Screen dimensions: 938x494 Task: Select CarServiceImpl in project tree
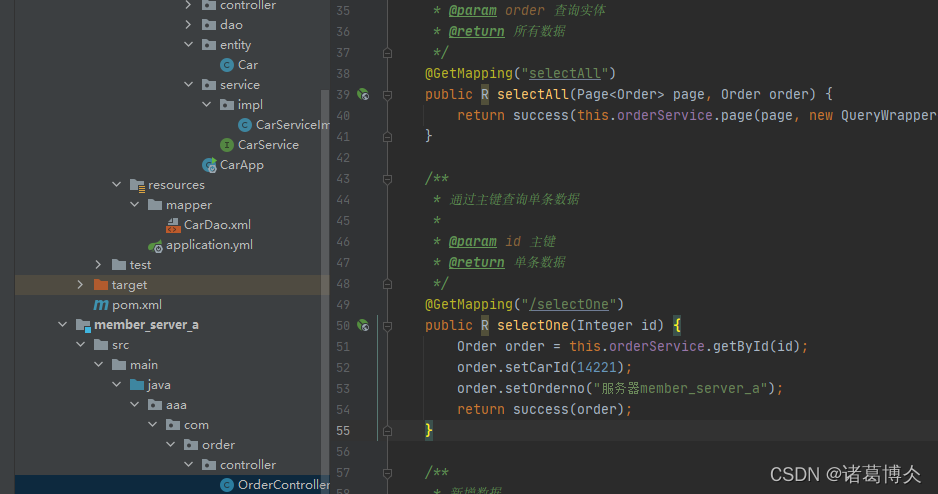(x=291, y=125)
